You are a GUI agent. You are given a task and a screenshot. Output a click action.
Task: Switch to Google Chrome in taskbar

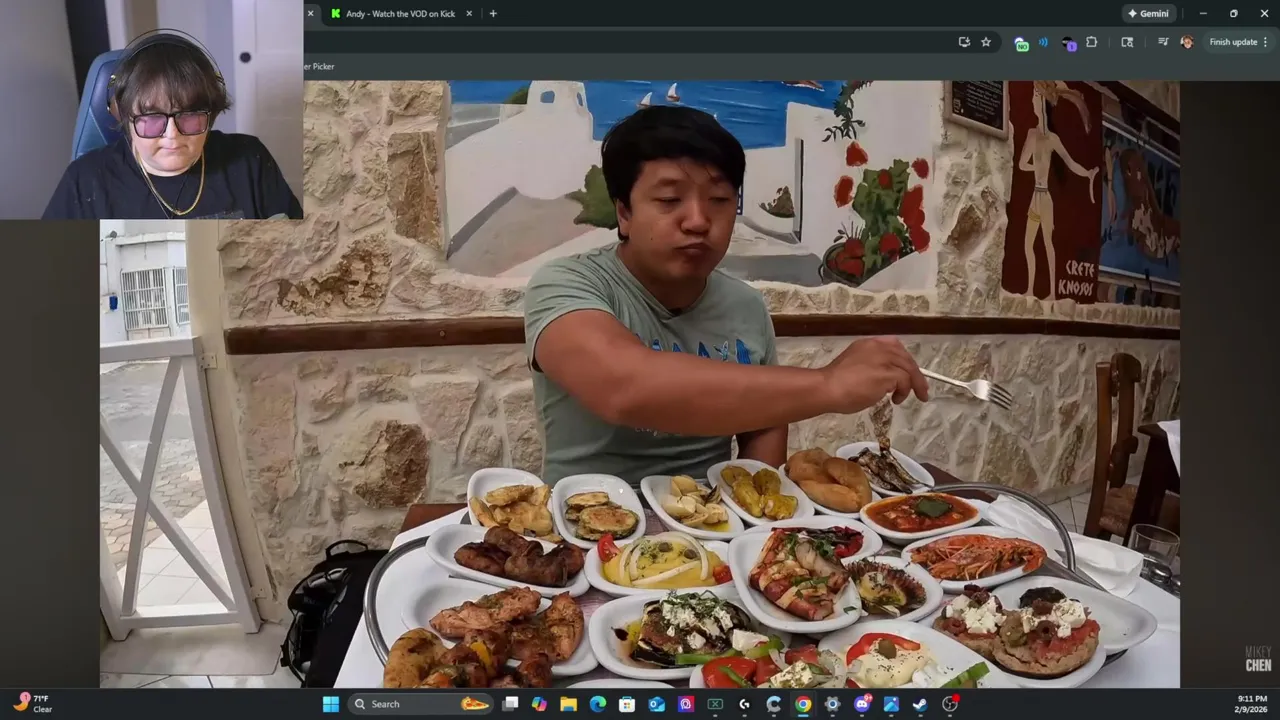[x=803, y=704]
